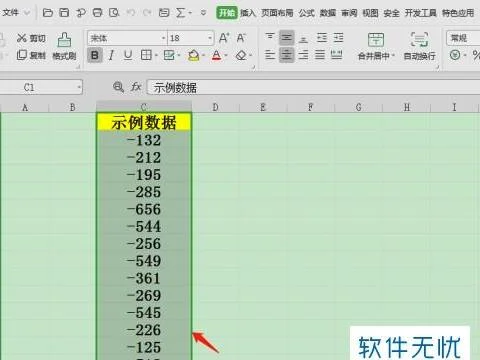Click the Wrap Text (自动换行) button
480x360 pixels.
coord(419,46)
